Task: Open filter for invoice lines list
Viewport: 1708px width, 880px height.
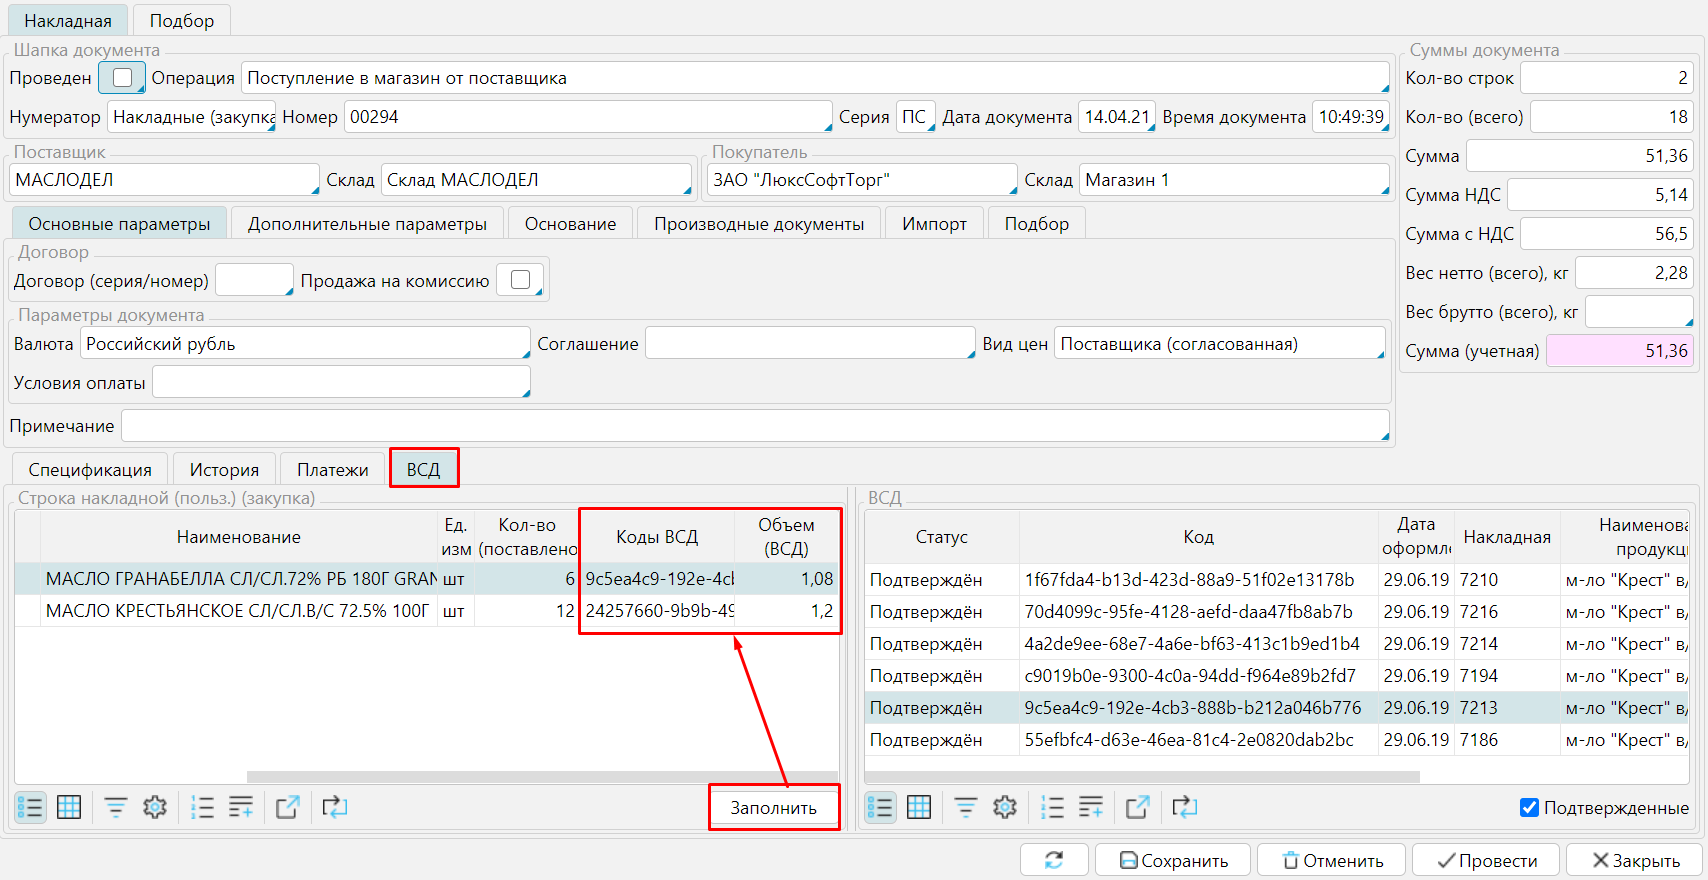Action: pyautogui.click(x=116, y=807)
